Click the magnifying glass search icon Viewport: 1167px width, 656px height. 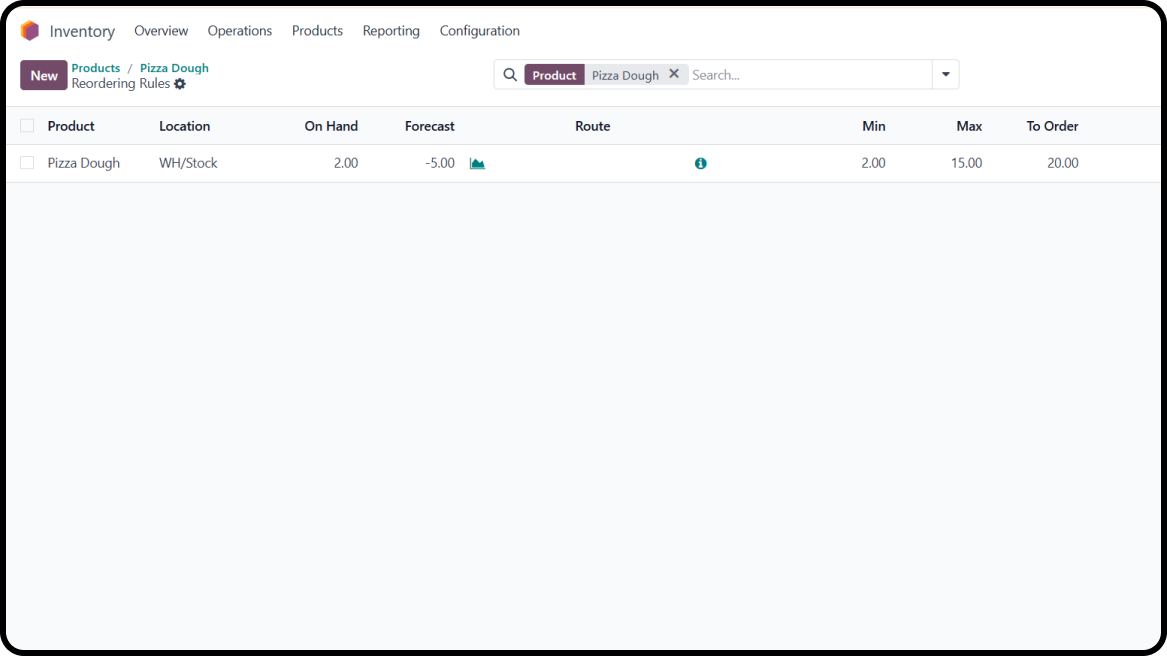(510, 75)
